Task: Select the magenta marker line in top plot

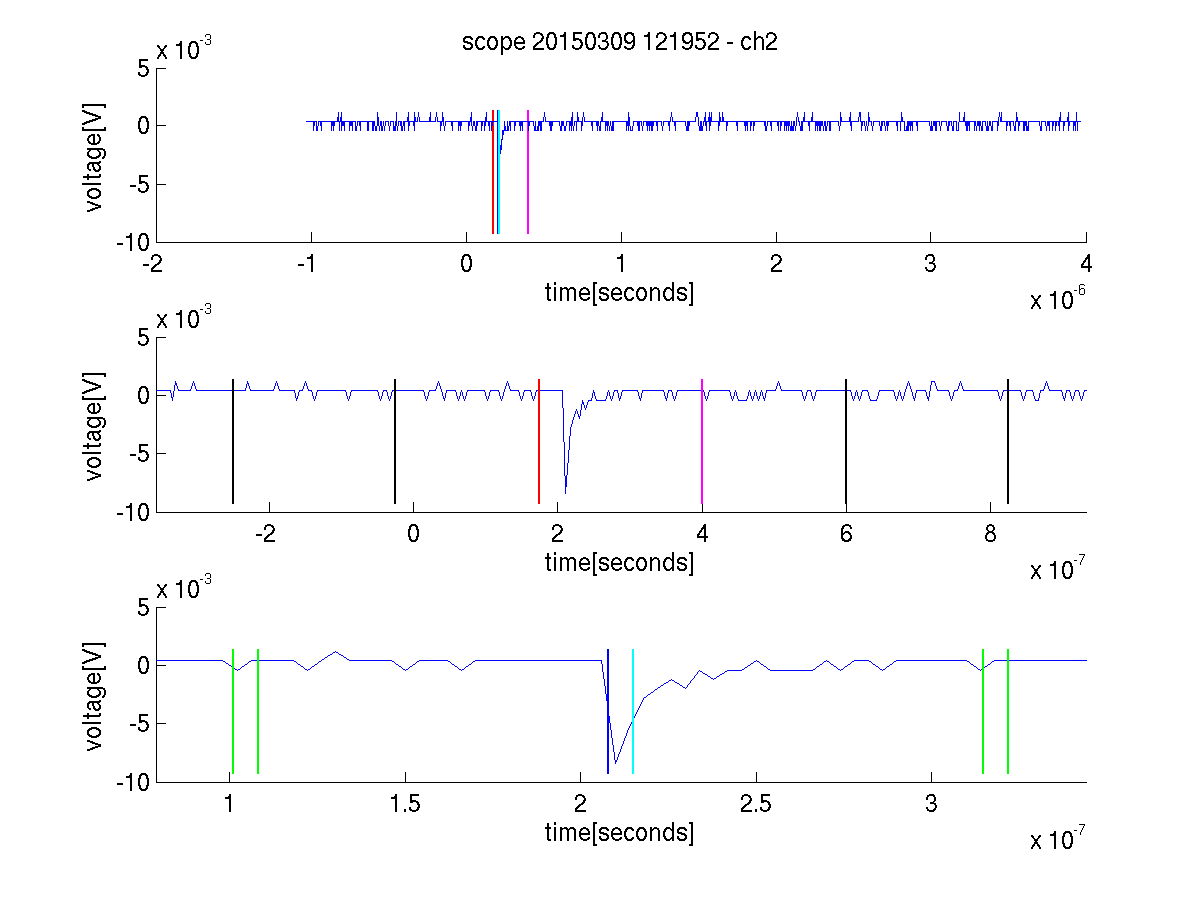Action: pos(528,172)
